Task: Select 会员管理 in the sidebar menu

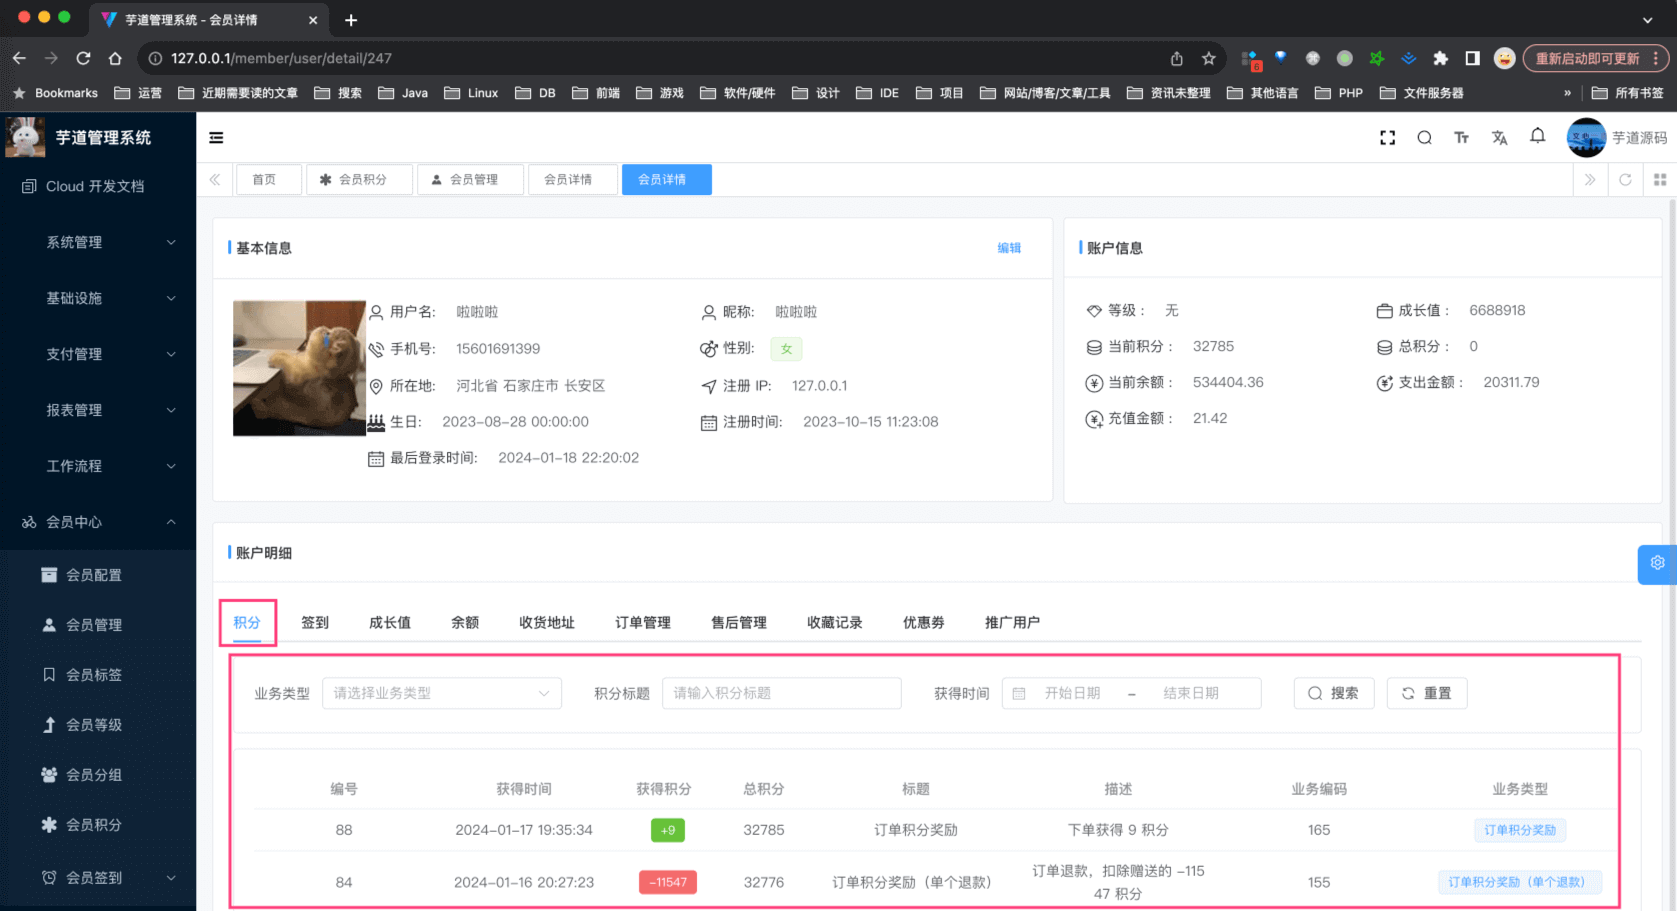Action: [x=97, y=625]
